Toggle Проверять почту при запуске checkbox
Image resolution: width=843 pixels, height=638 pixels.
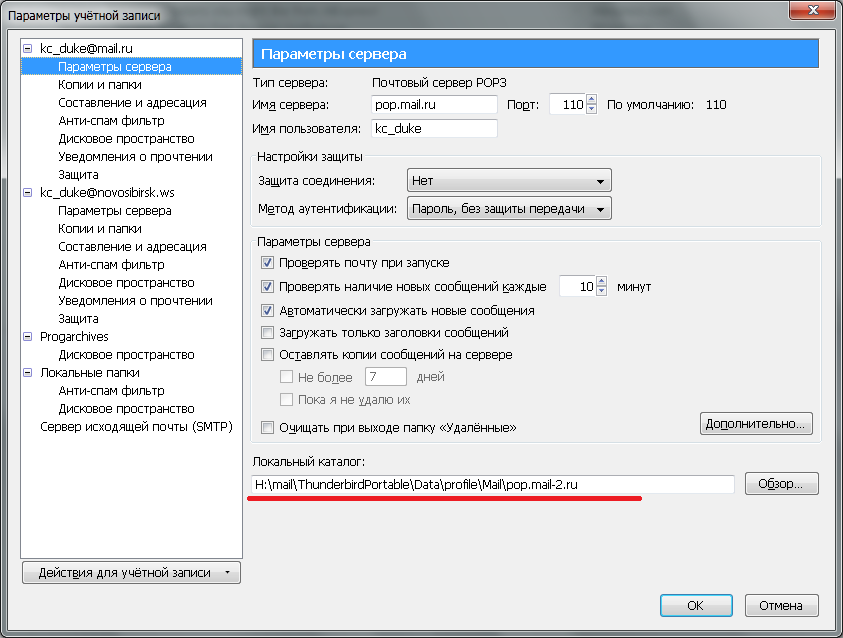click(x=267, y=263)
